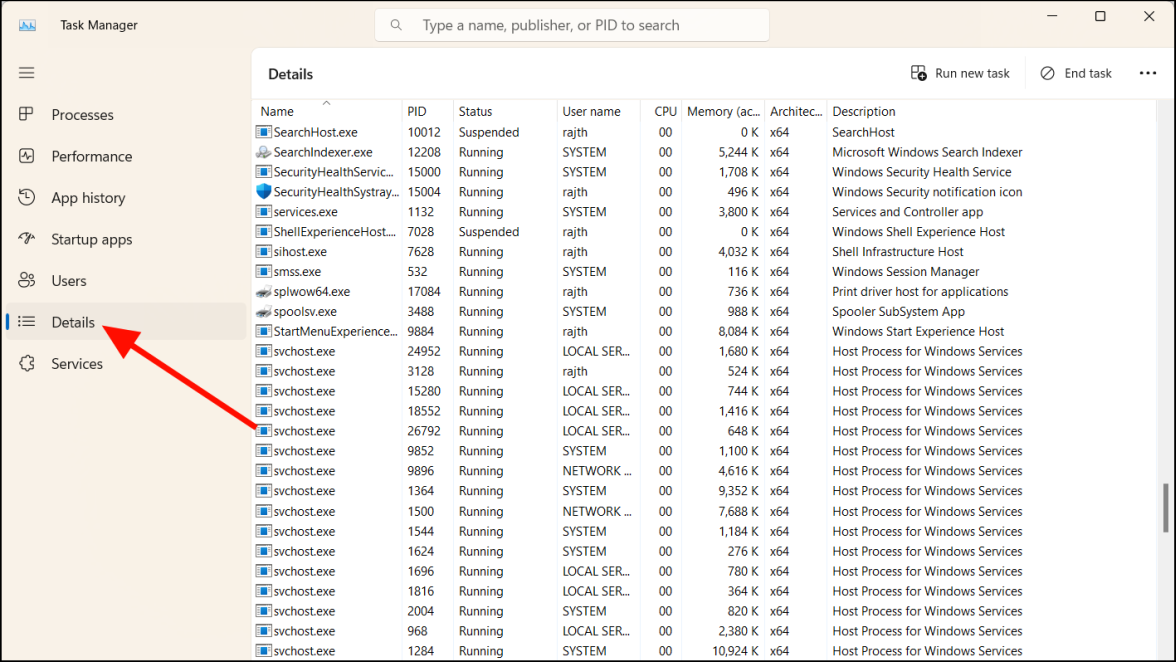
Task: Click the Services puzzle icon
Action: (27, 364)
